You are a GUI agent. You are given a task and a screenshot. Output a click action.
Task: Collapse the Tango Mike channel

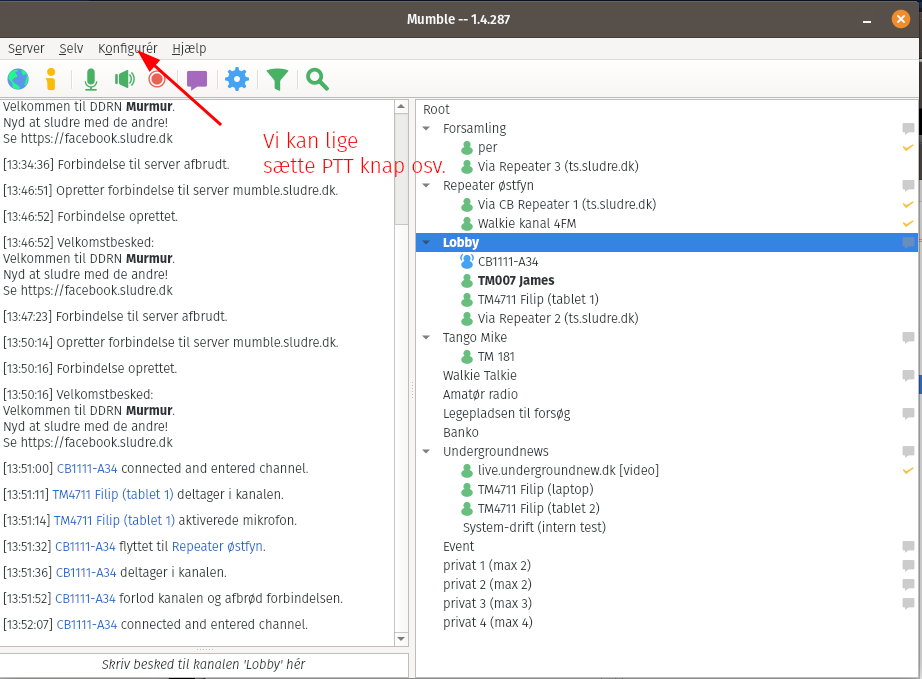(426, 337)
